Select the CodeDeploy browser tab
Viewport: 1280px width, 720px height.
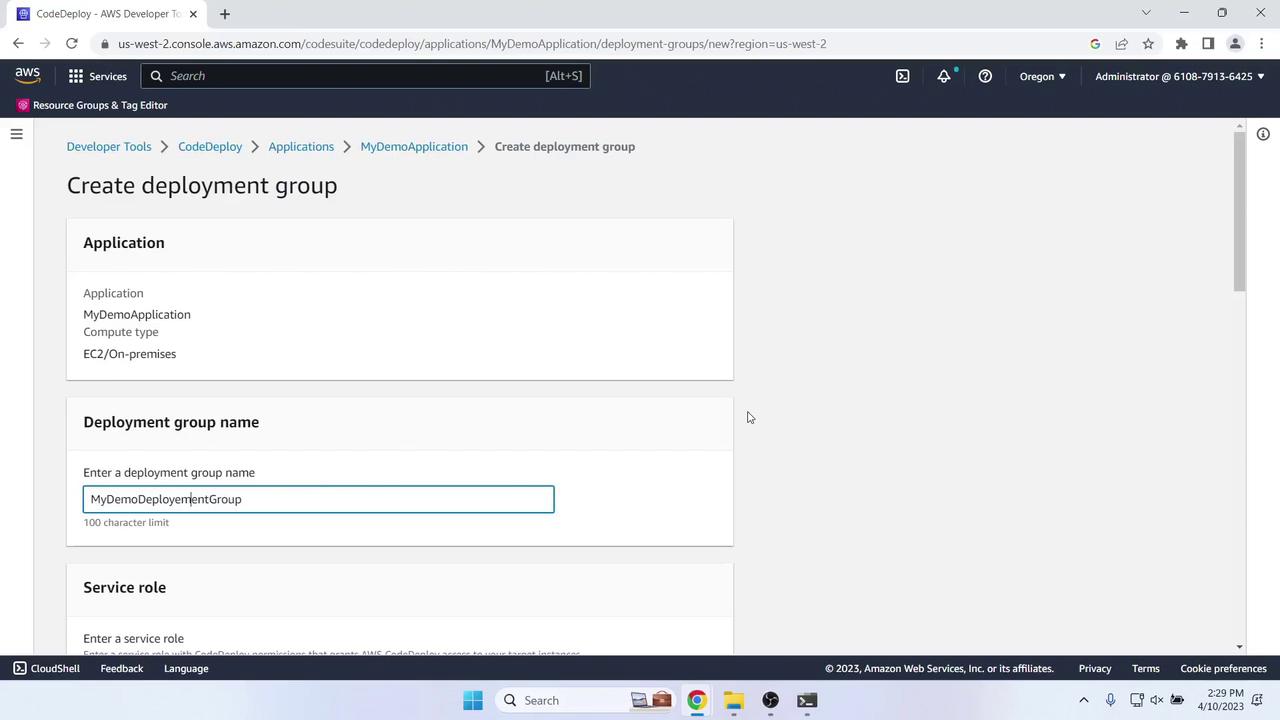coord(108,14)
